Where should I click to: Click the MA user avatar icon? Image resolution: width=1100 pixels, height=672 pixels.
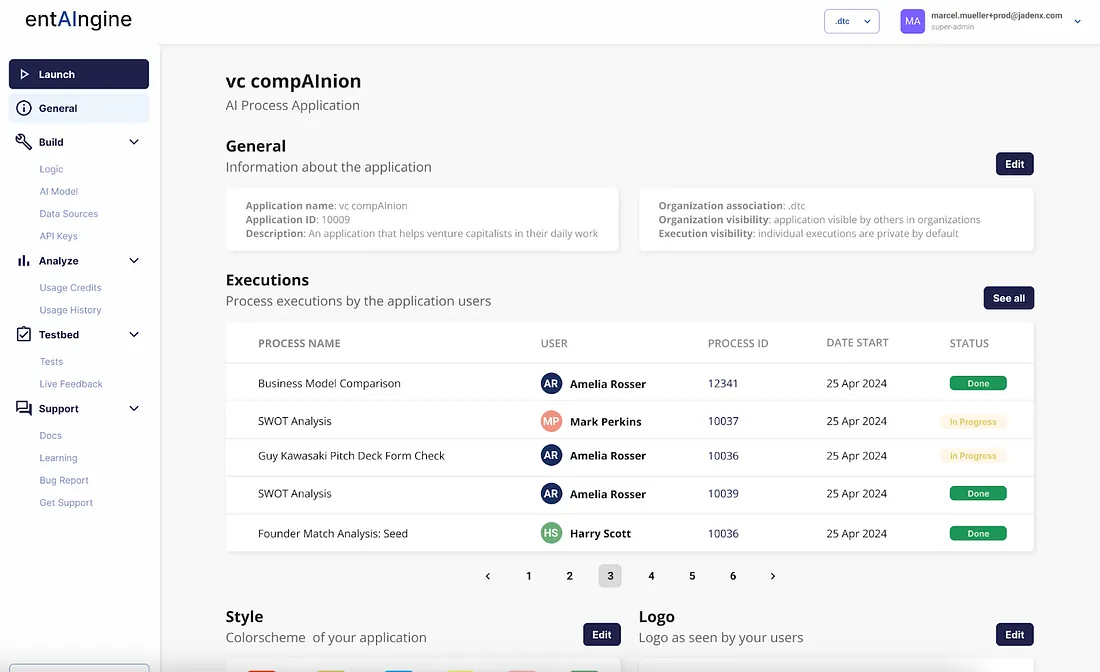tap(912, 21)
